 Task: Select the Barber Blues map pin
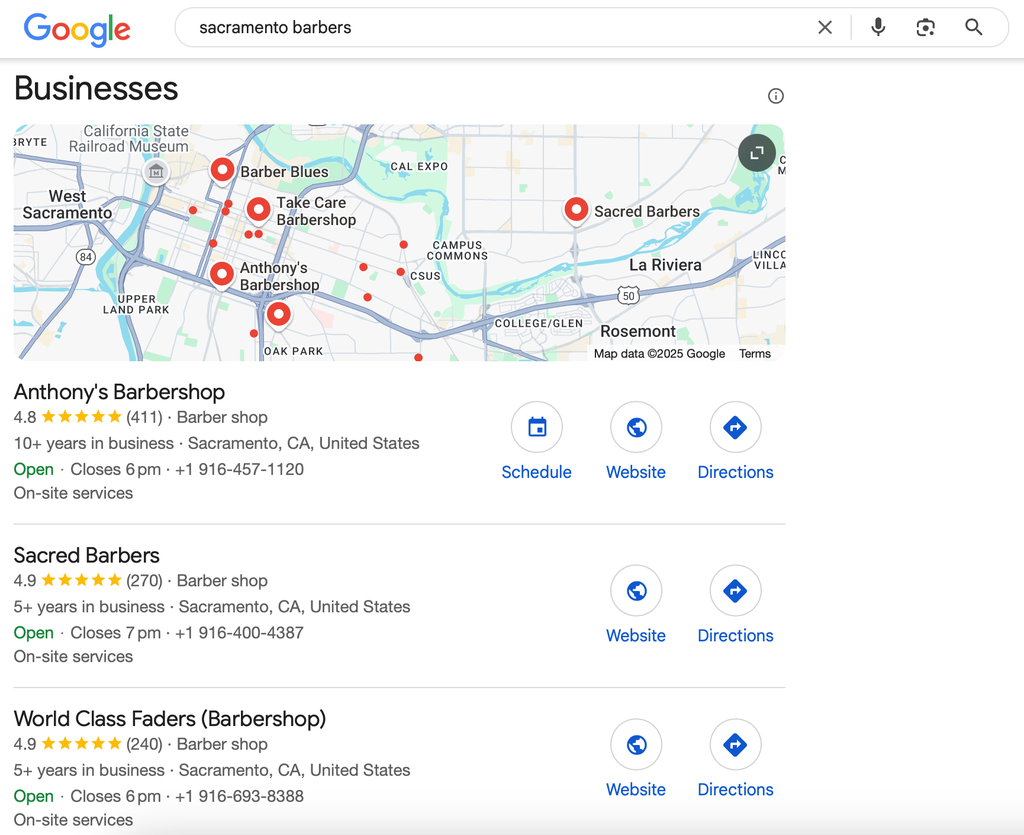click(221, 170)
